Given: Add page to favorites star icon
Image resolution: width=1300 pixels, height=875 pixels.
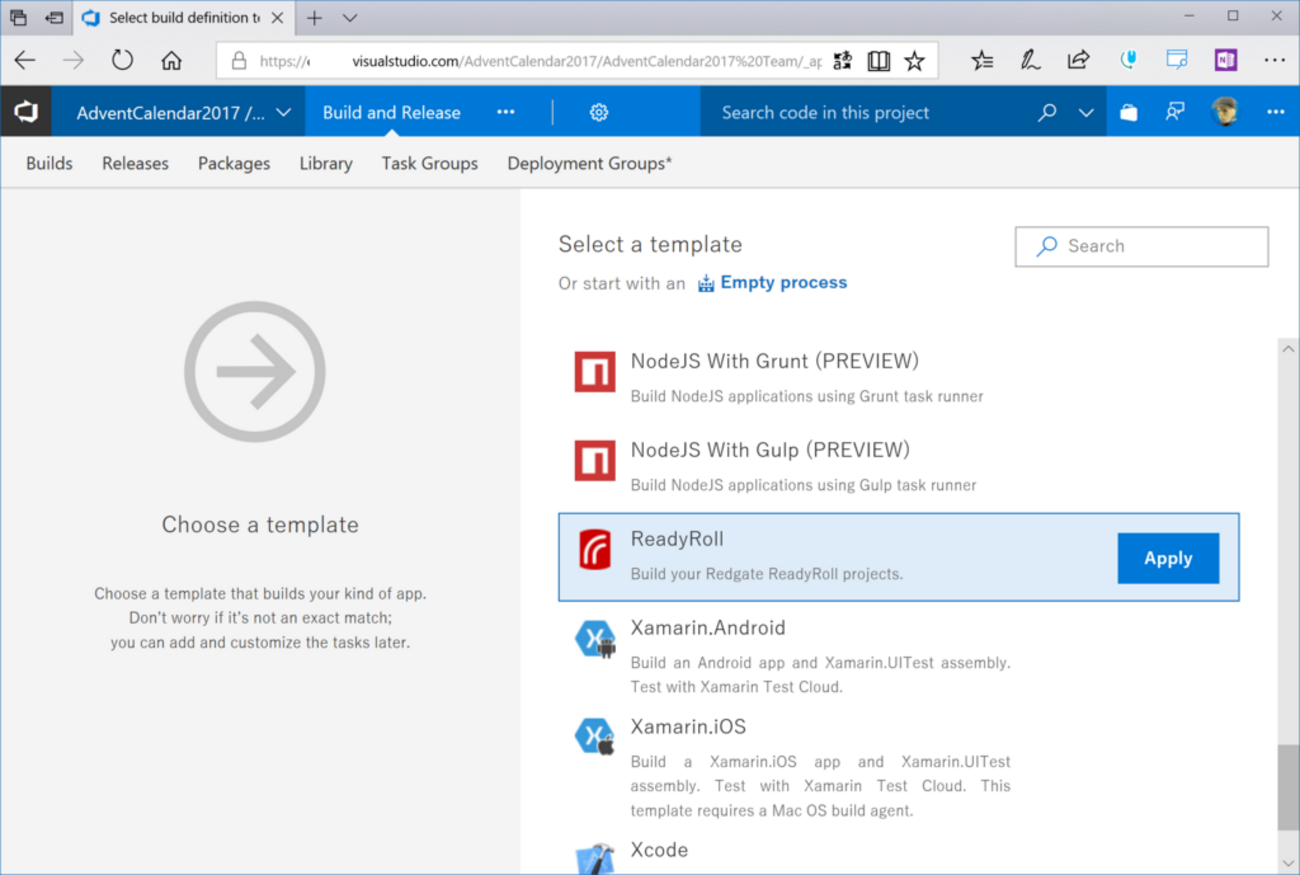Looking at the screenshot, I should pos(914,61).
